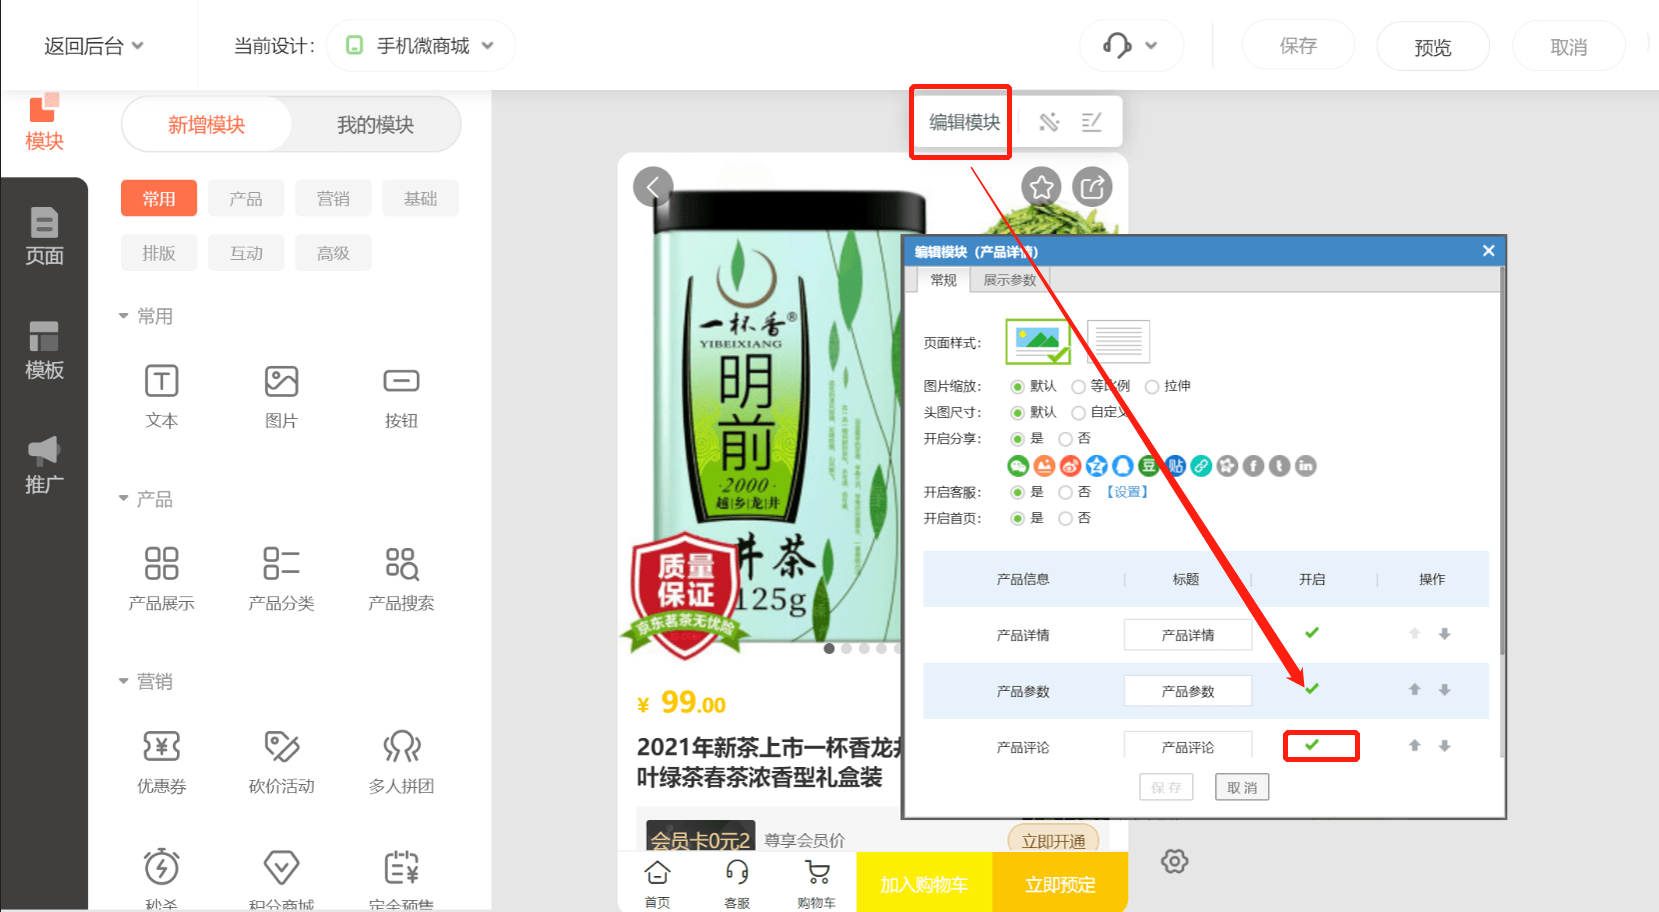Viewport: 1659px width, 912px height.
Task: Open the 【设置】 link for 开启客服
Action: [1127, 492]
